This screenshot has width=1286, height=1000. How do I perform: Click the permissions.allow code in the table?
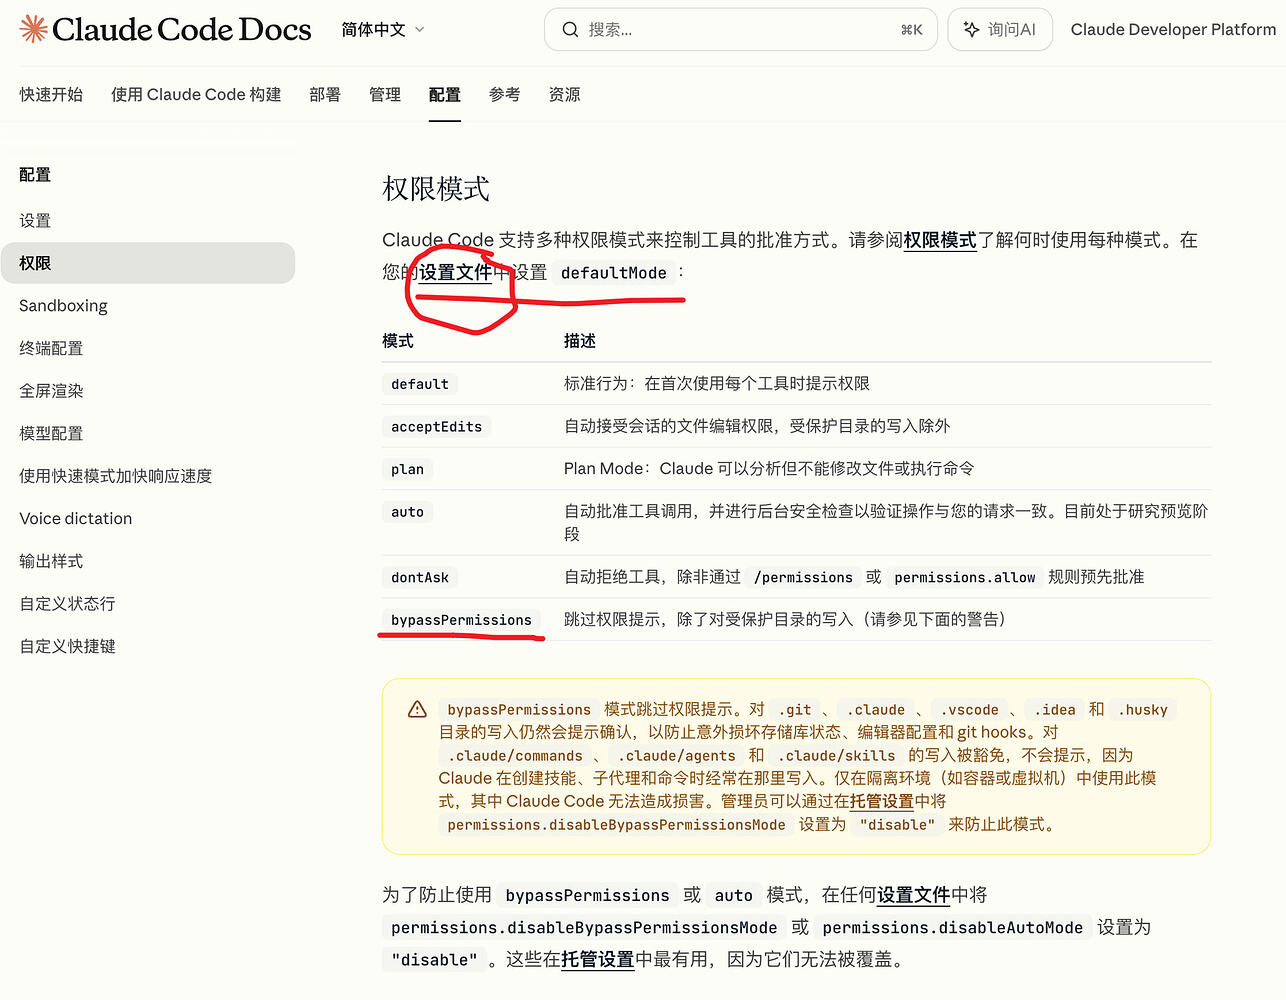click(x=965, y=578)
